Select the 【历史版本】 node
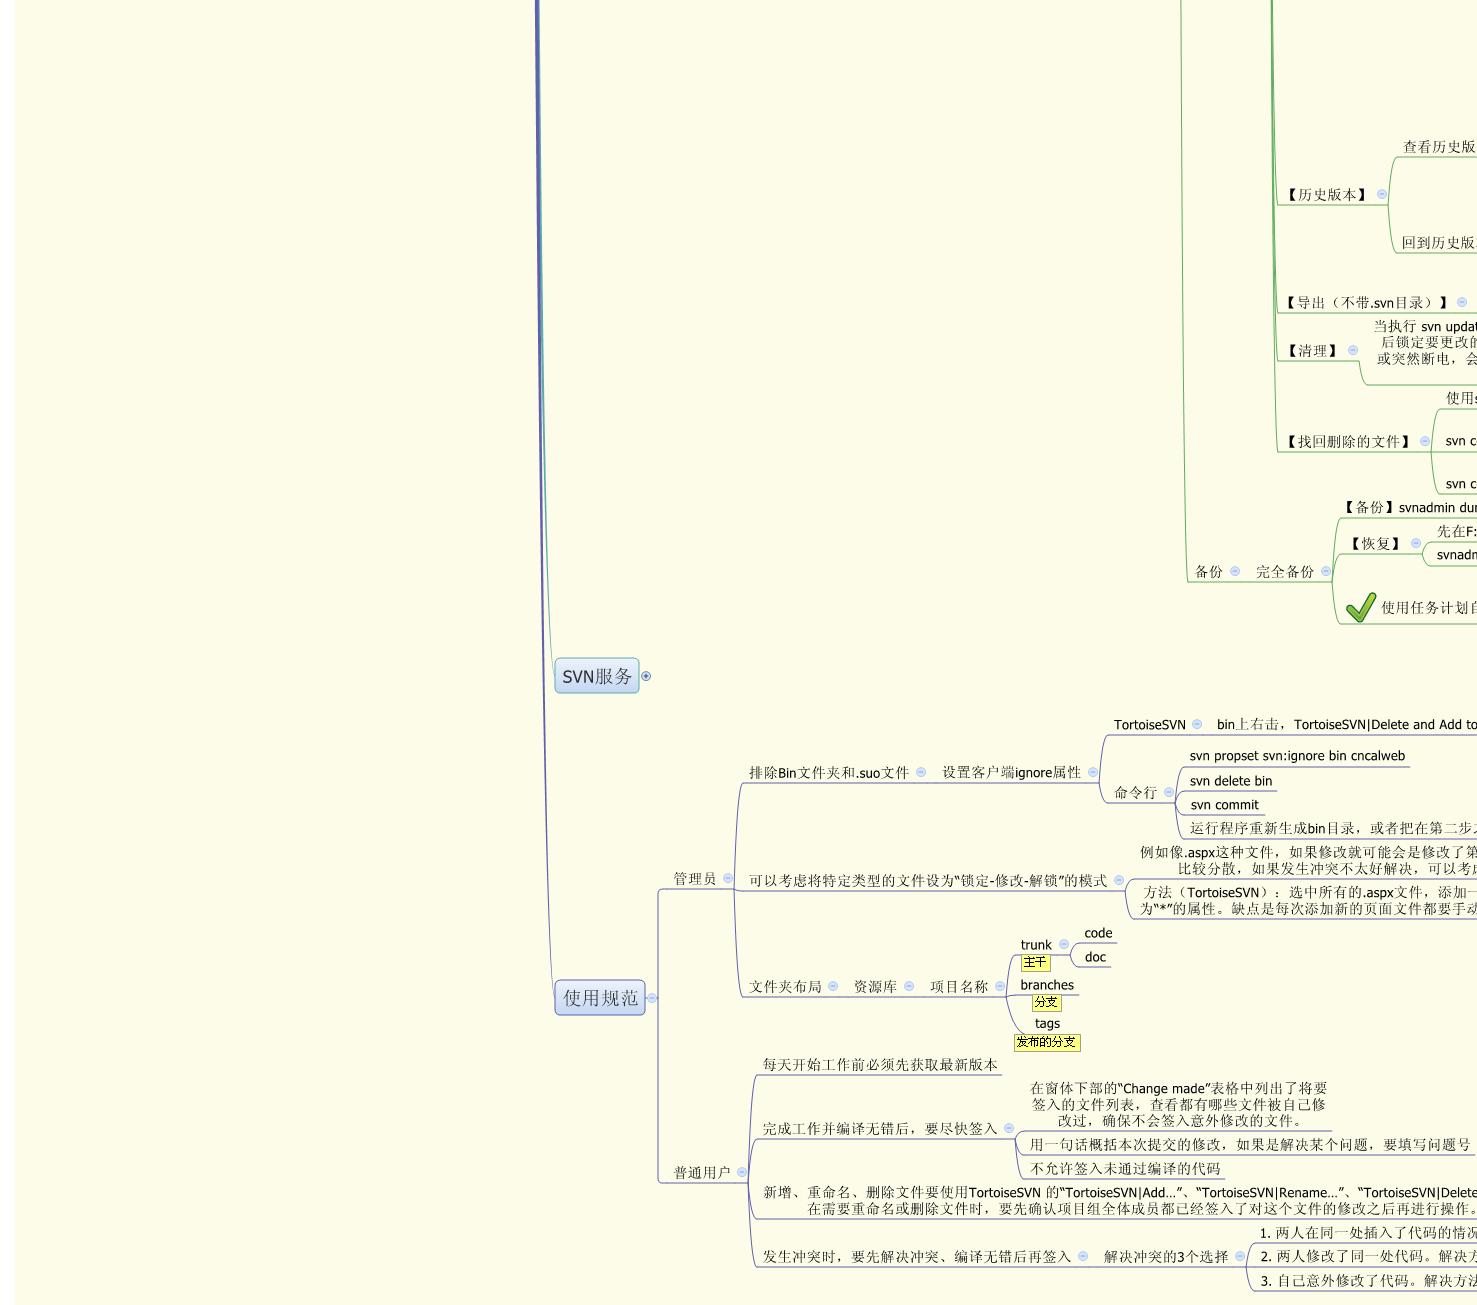Screen dimensions: 1477x1305 pos(1327,194)
